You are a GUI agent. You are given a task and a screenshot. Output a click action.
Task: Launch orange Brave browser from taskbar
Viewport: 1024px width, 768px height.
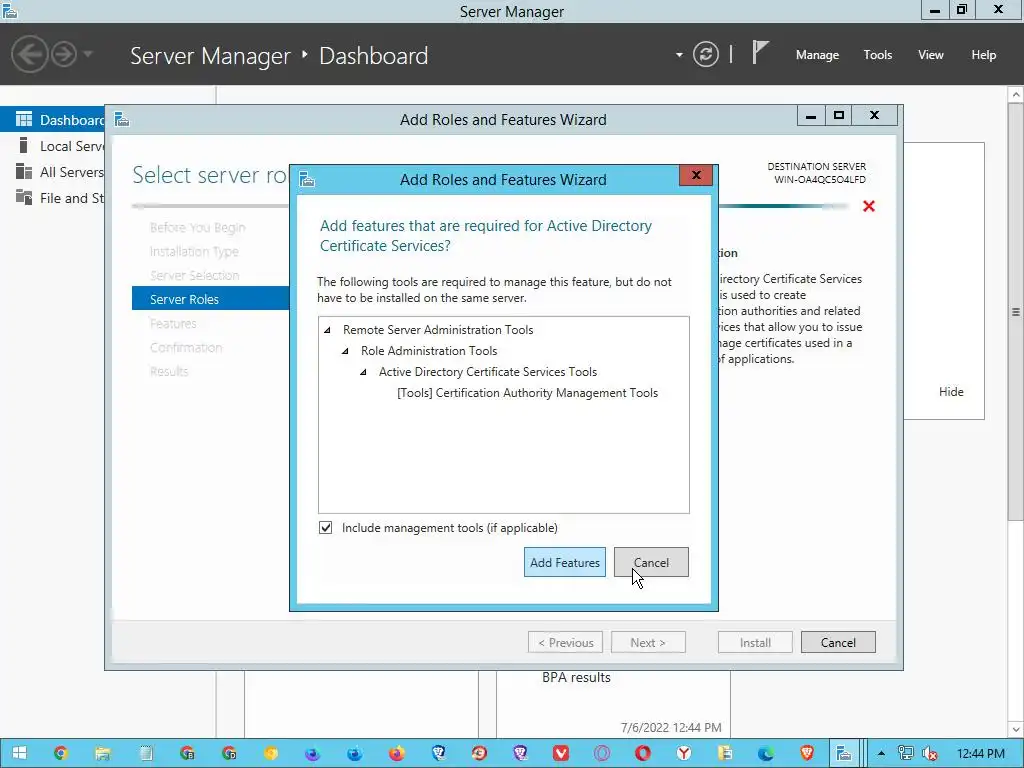807,753
